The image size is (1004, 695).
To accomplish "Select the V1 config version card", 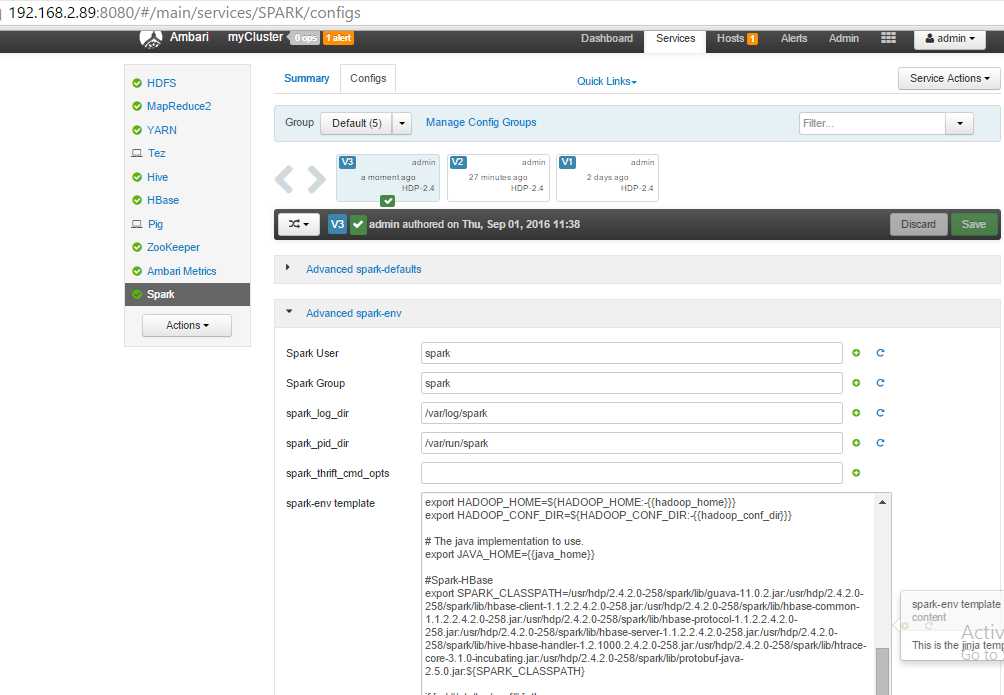I will tap(607, 177).
